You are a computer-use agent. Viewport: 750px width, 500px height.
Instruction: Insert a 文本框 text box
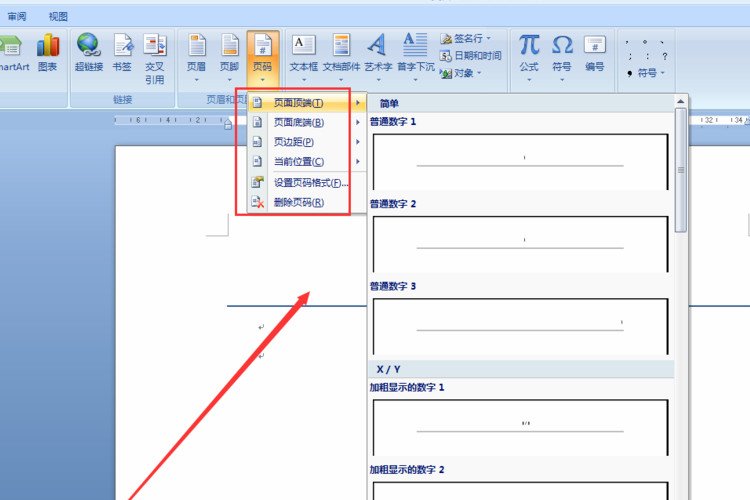point(304,57)
